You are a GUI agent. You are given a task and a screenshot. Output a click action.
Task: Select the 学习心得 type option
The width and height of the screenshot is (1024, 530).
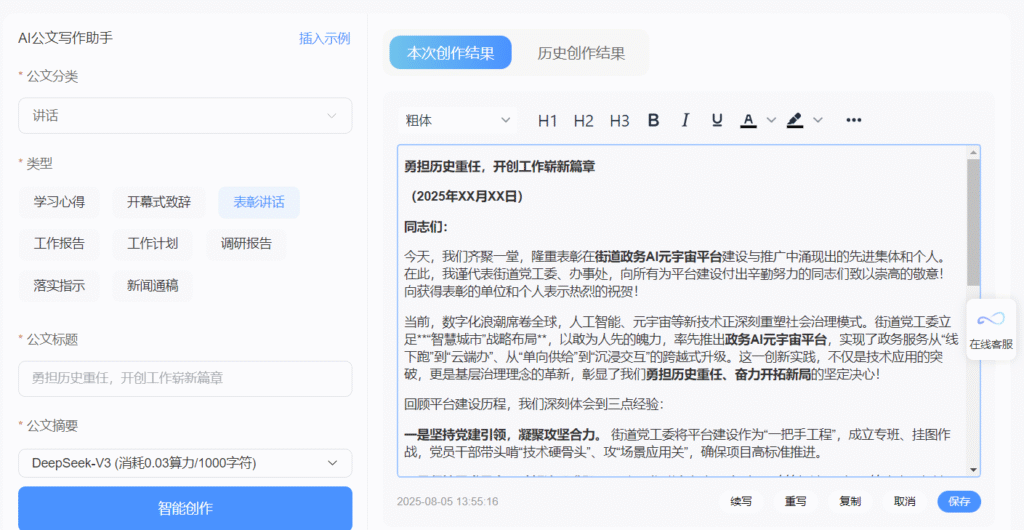pyautogui.click(x=59, y=202)
